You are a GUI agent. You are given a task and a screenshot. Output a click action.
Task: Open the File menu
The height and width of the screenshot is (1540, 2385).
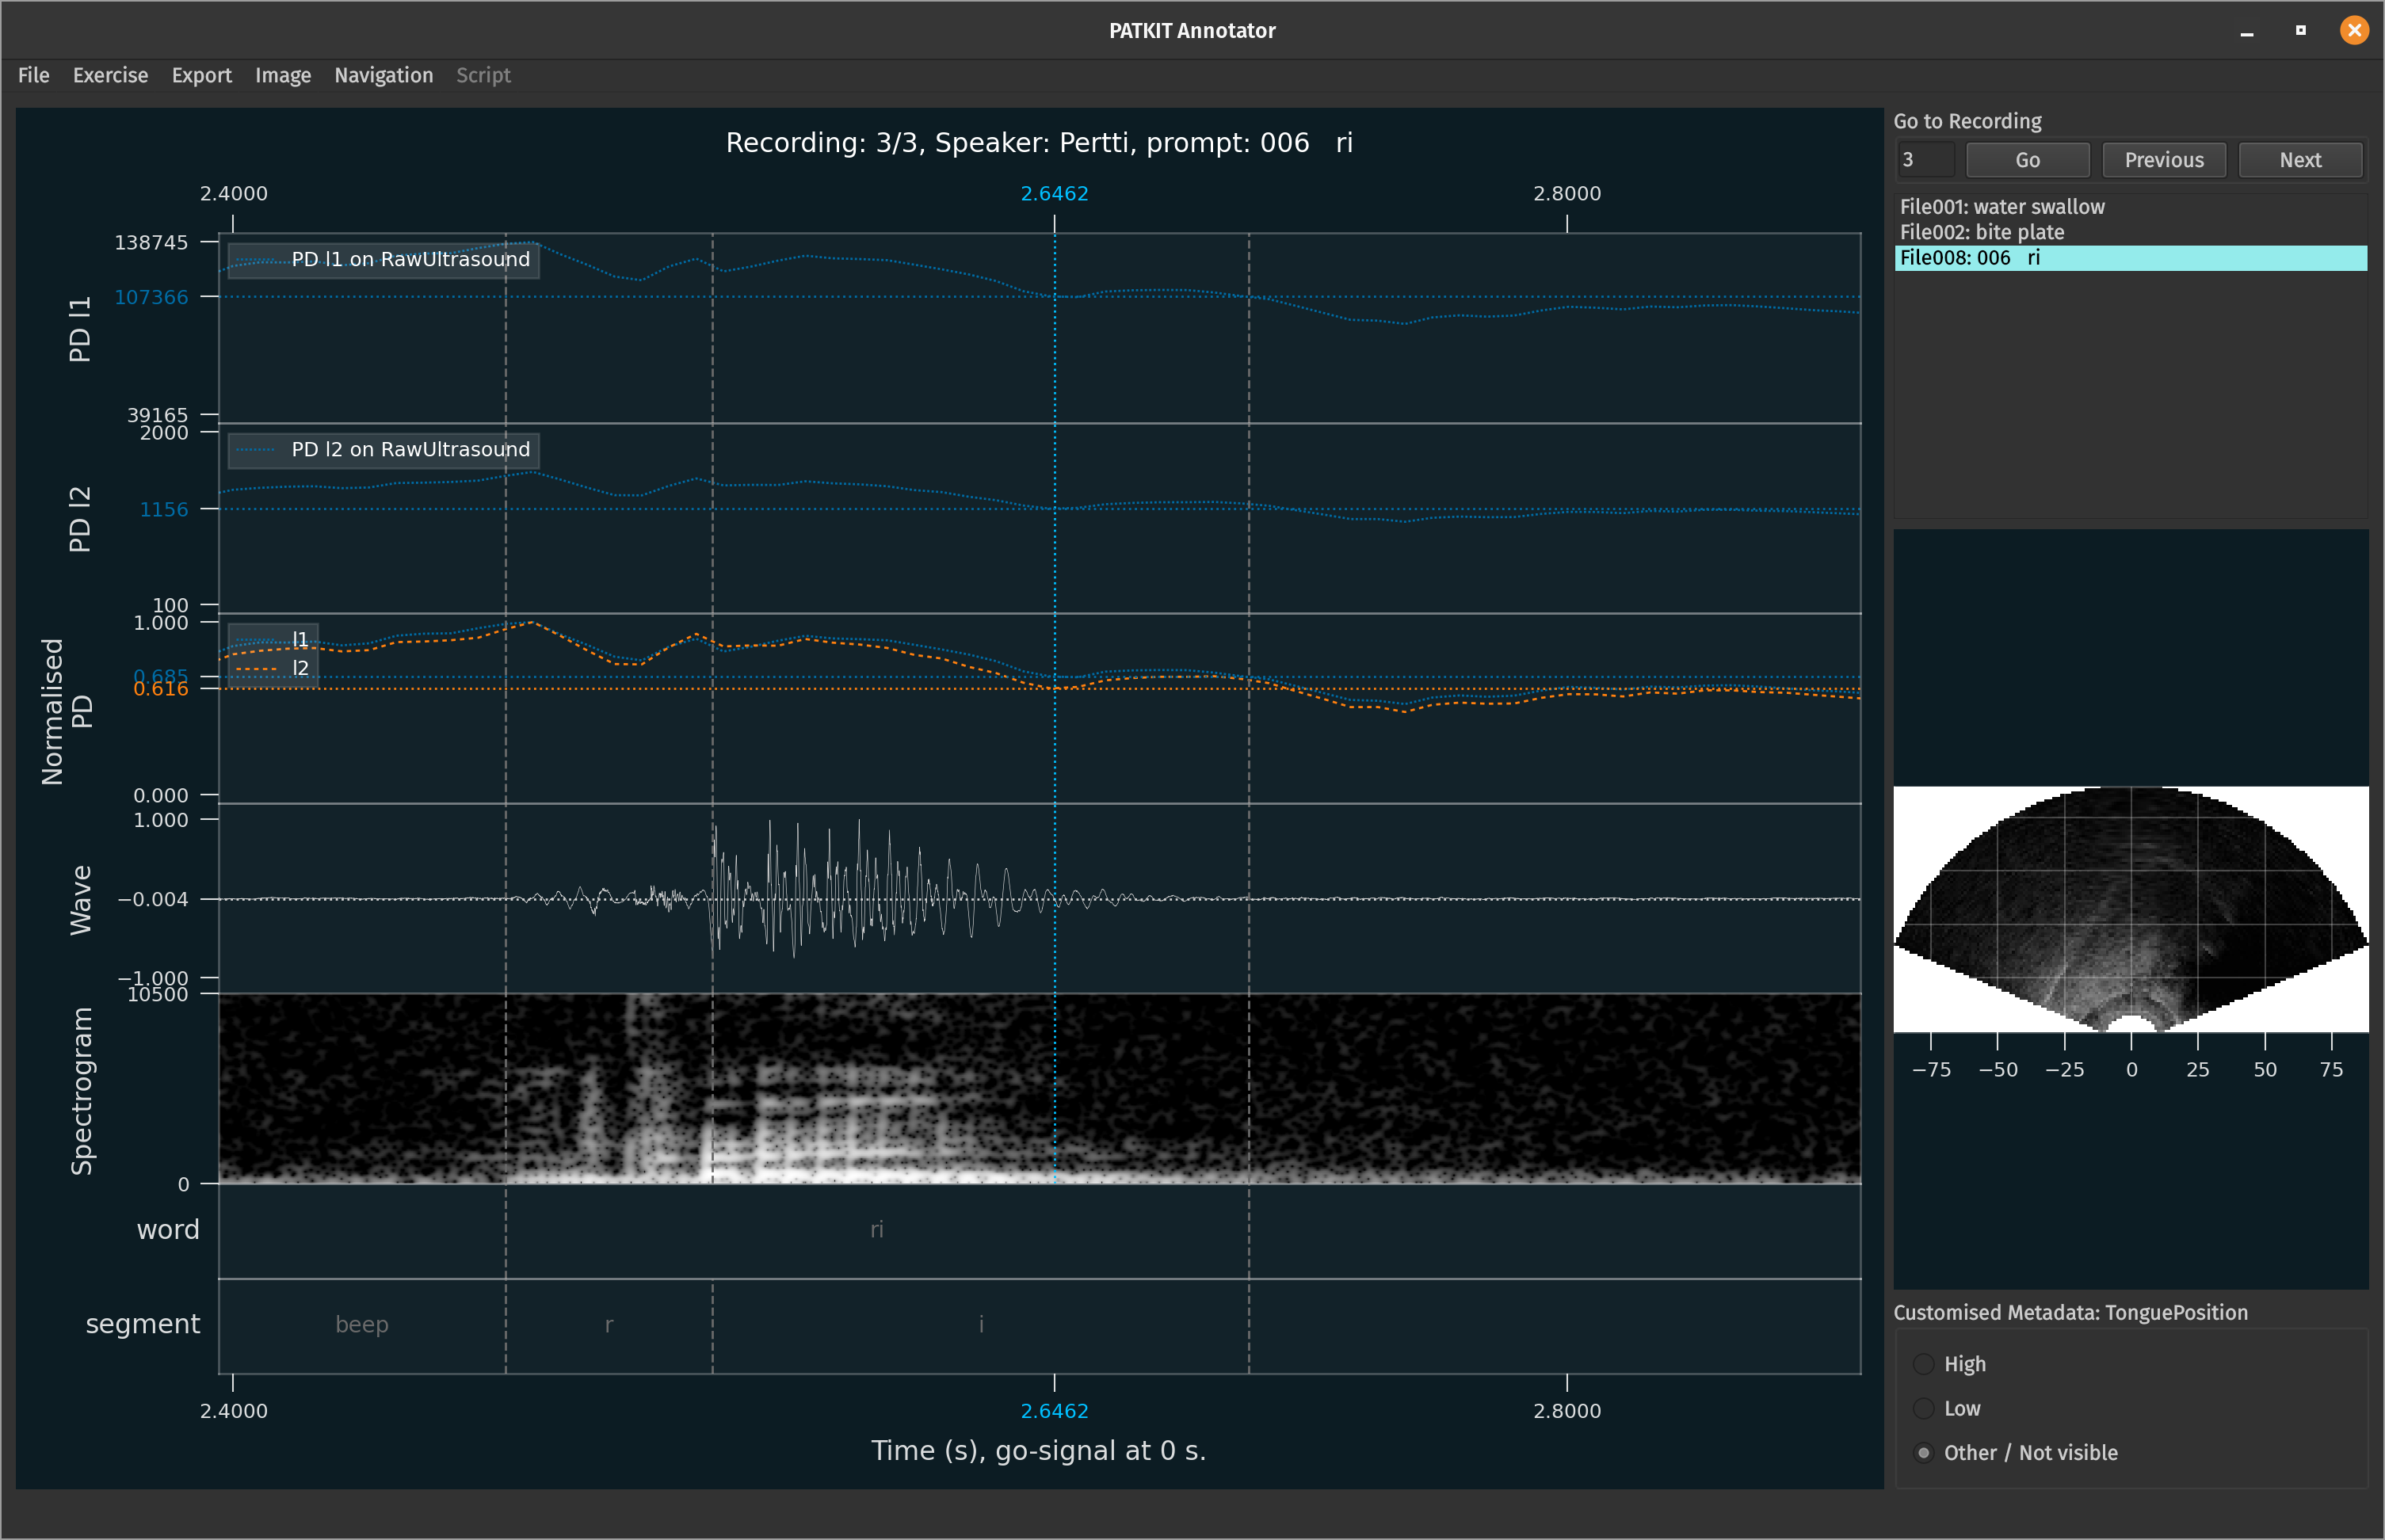coord(33,75)
